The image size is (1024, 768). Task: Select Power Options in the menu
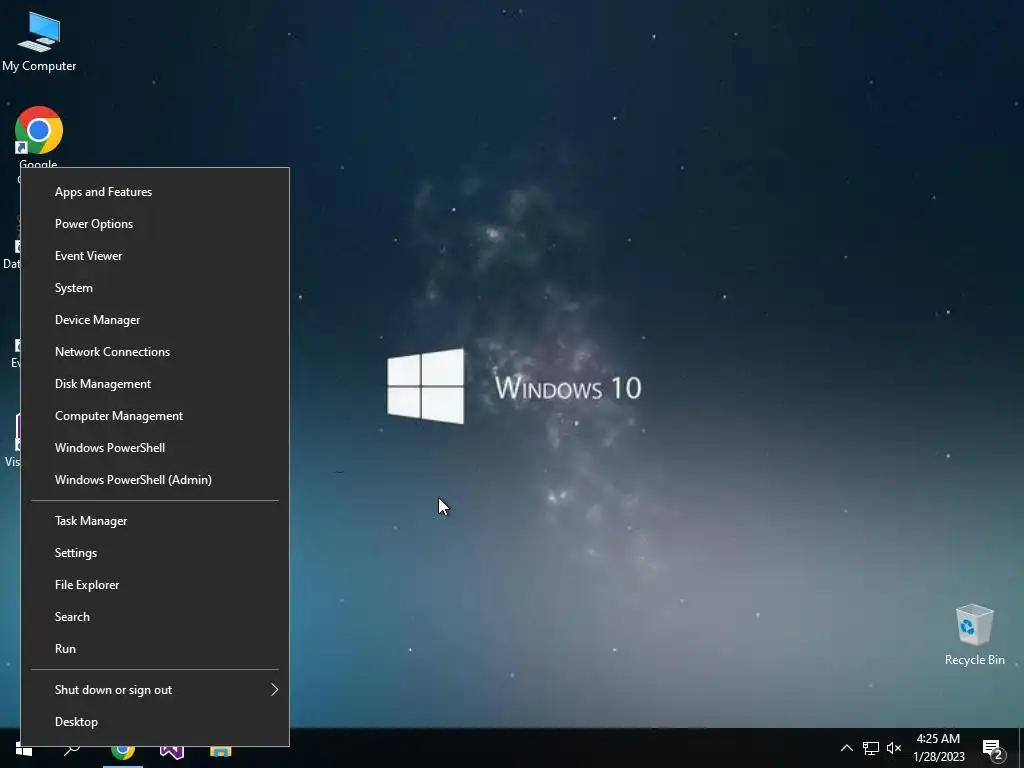(155, 224)
